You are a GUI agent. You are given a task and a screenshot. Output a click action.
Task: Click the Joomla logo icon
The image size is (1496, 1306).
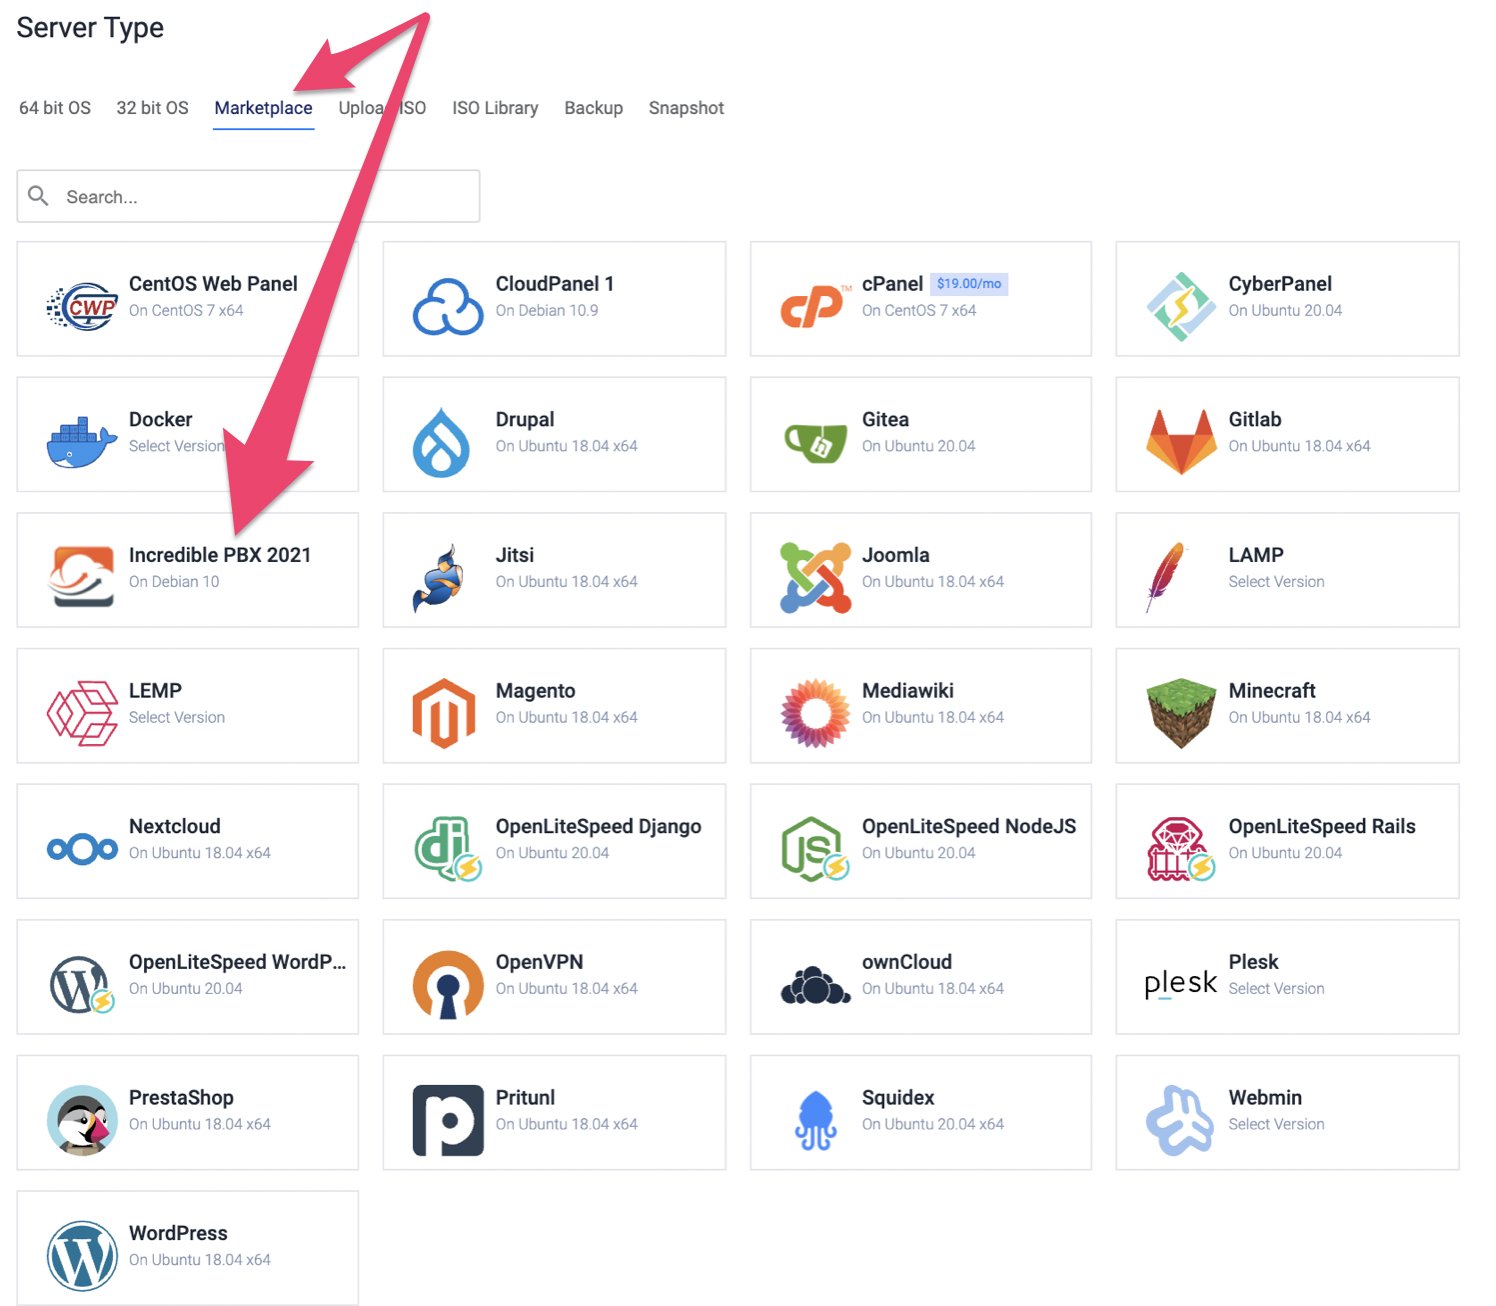(815, 578)
